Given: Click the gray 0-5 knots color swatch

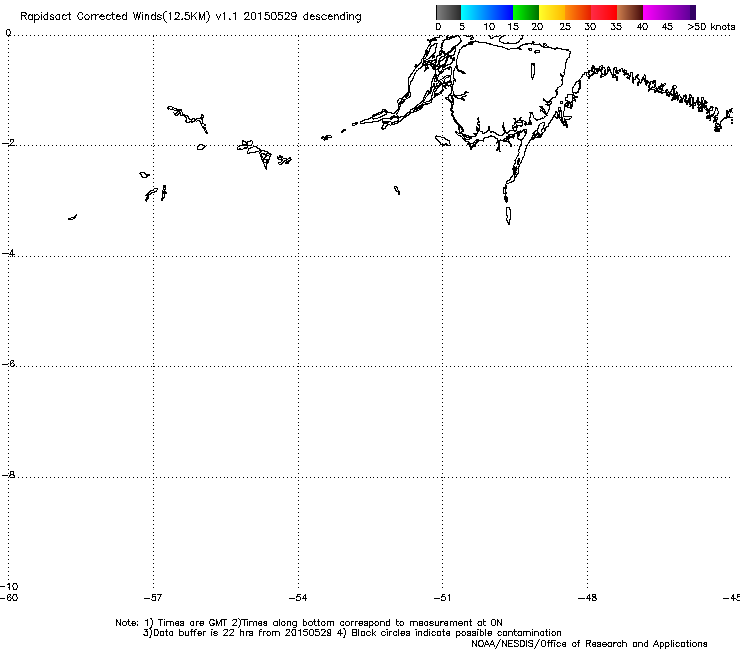Looking at the screenshot, I should (448, 12).
